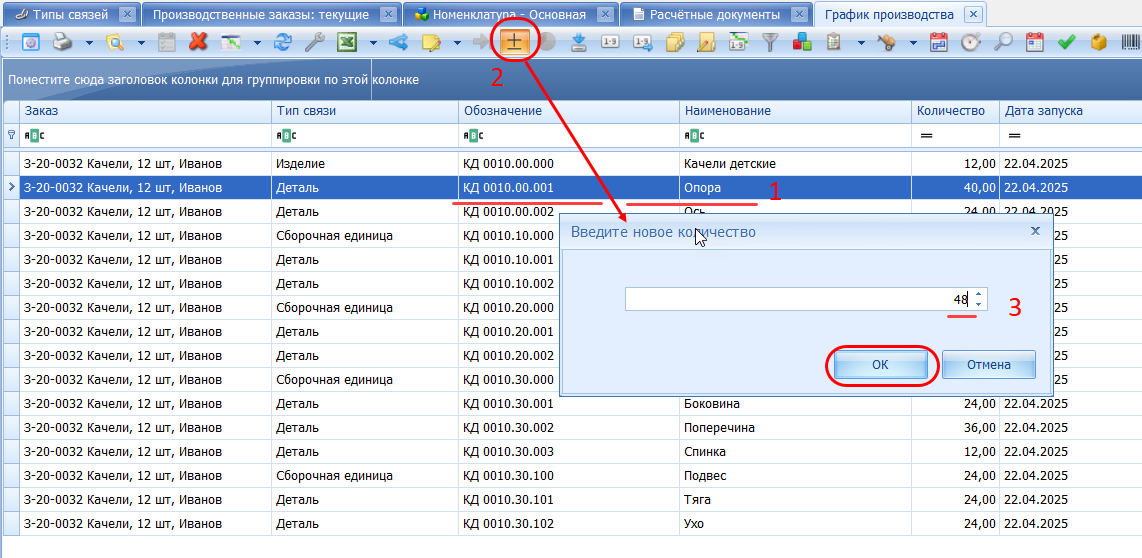Click the Excel export icon
Viewport: 1142px width, 558px height.
tap(347, 43)
